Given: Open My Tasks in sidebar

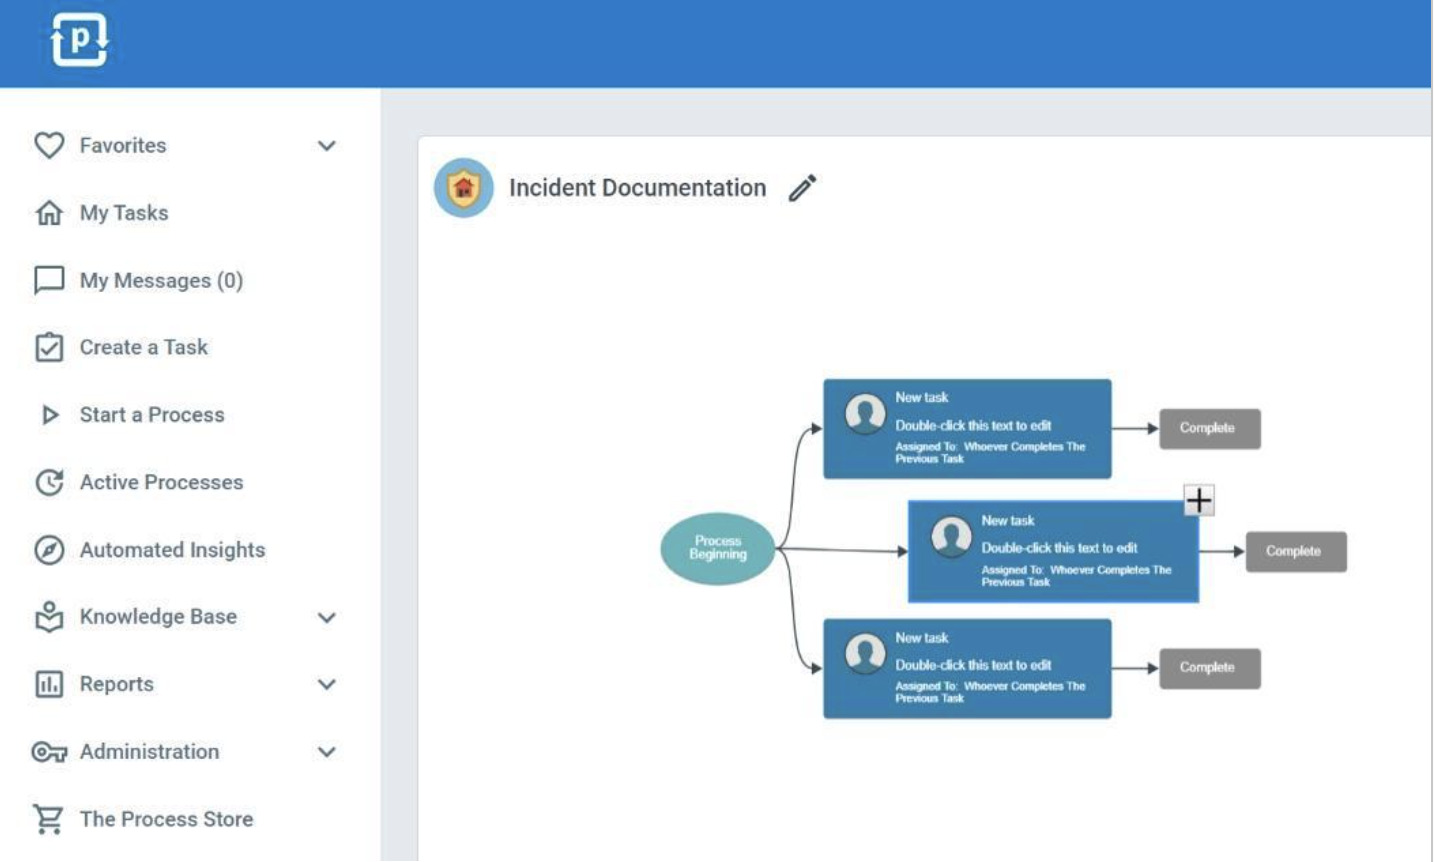Looking at the screenshot, I should 124,213.
